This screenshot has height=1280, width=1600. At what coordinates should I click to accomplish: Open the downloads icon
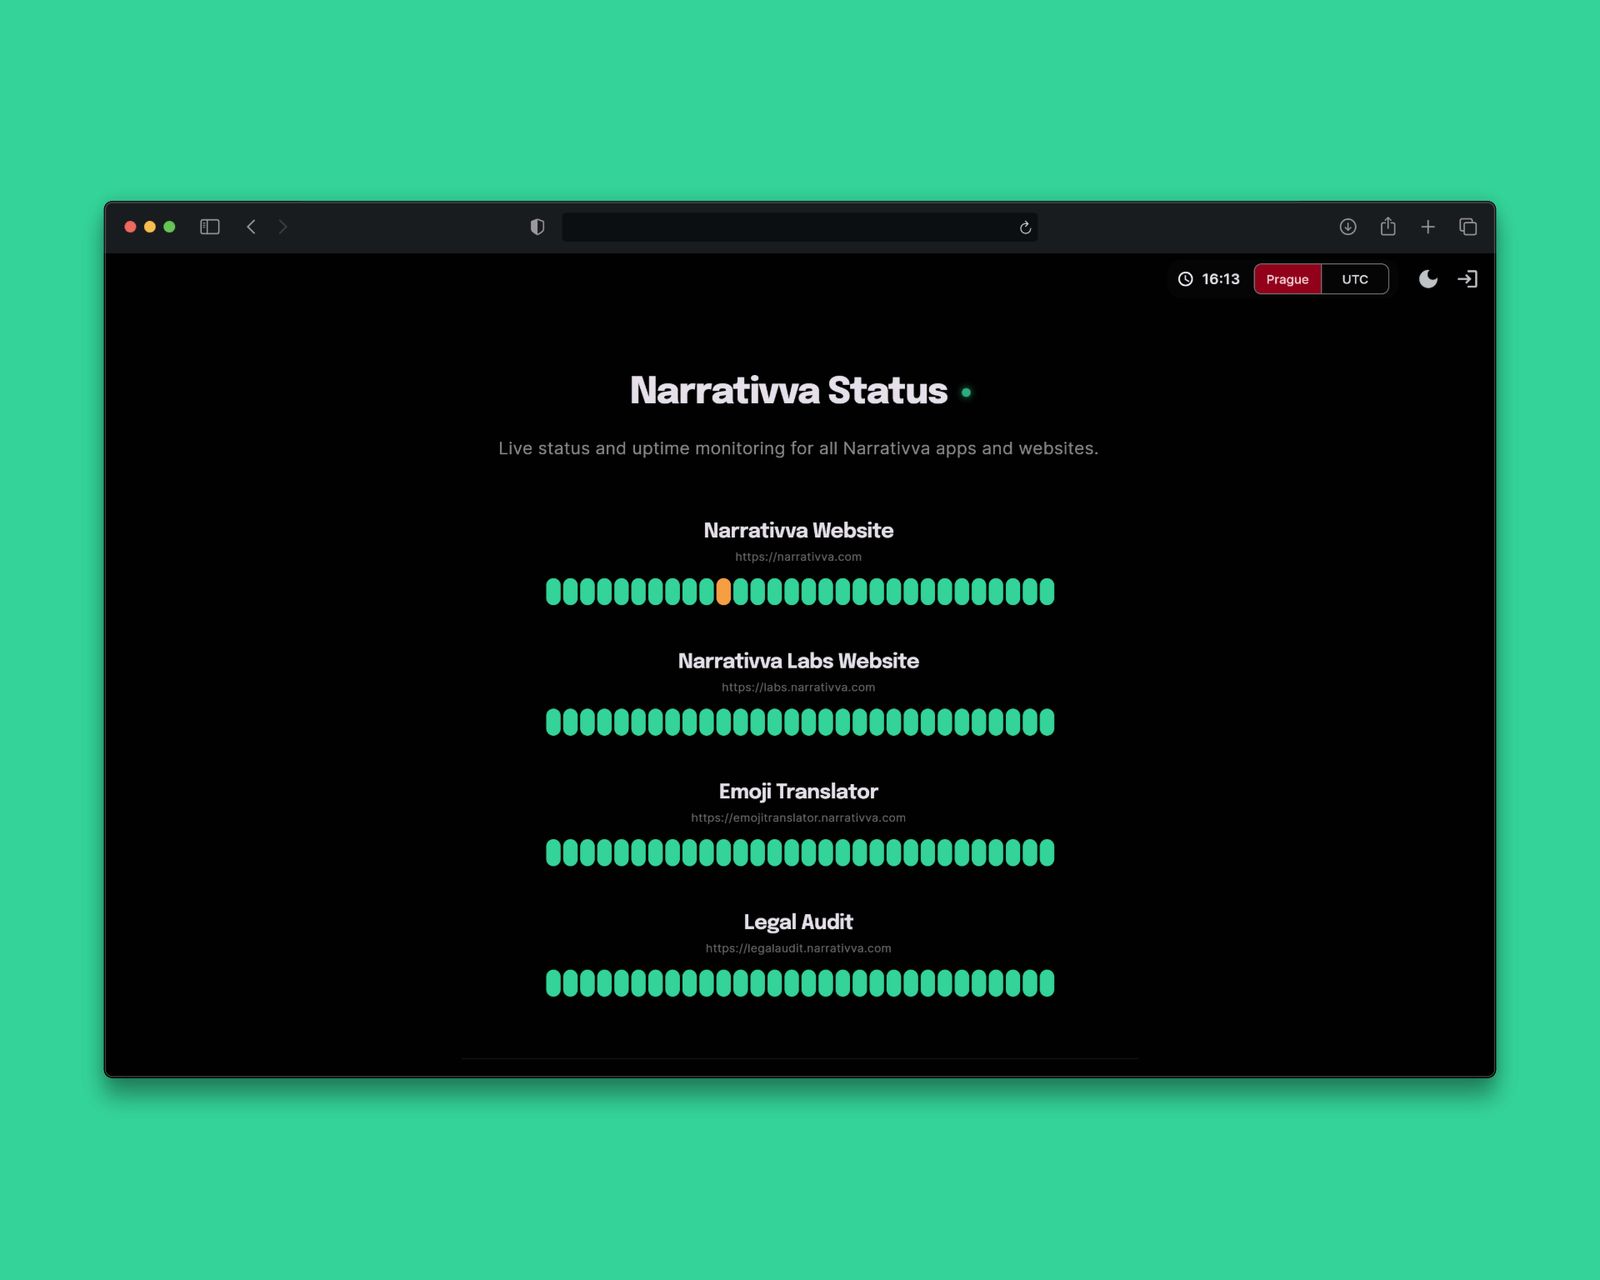click(1348, 227)
